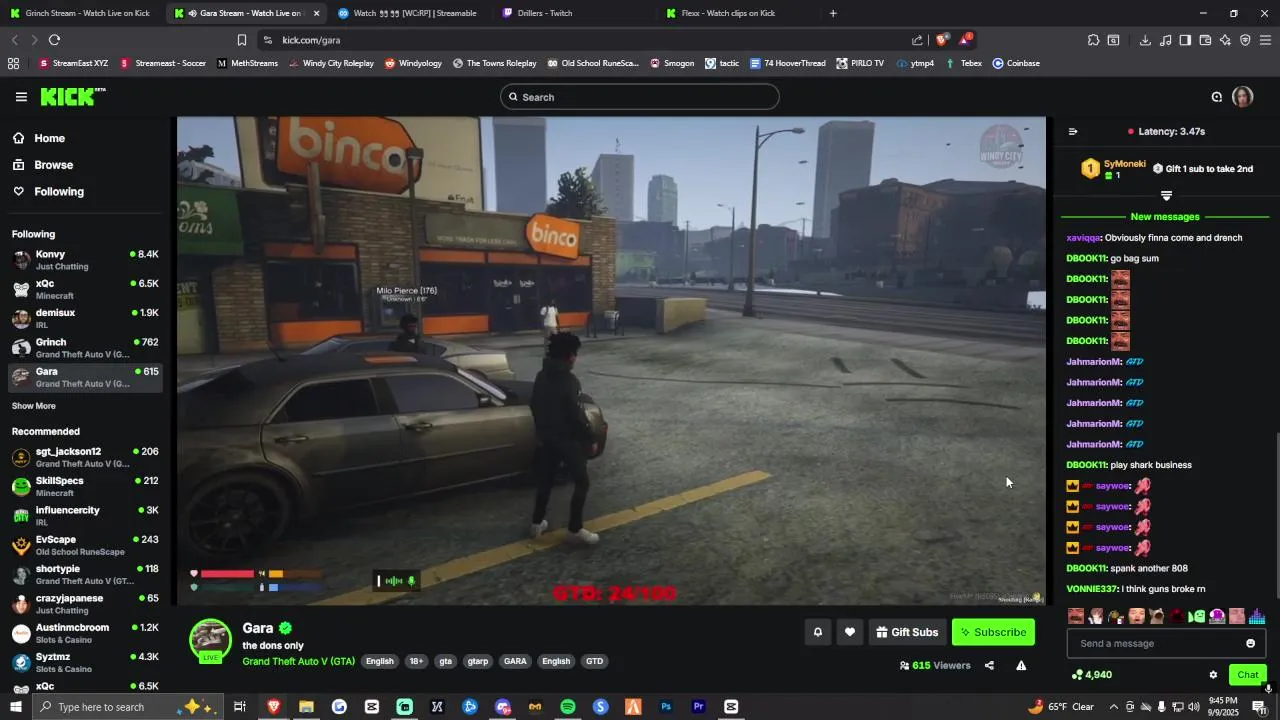1280x720 pixels.
Task: Open Brave Shields lion icon
Action: tap(941, 40)
